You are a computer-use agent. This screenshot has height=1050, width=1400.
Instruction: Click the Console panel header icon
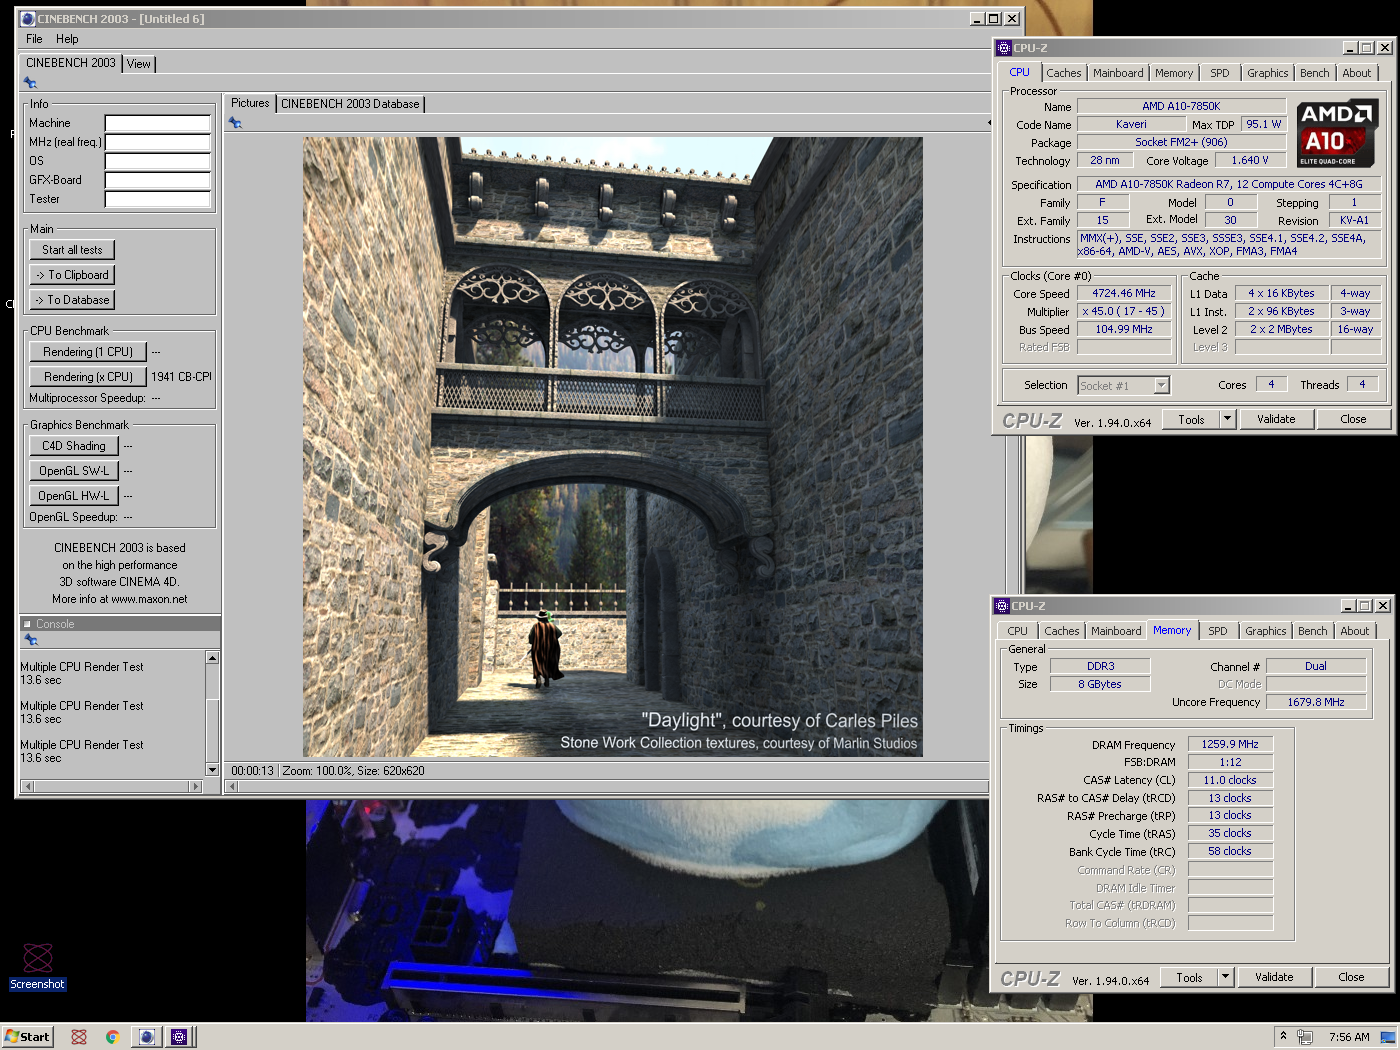[x=27, y=624]
